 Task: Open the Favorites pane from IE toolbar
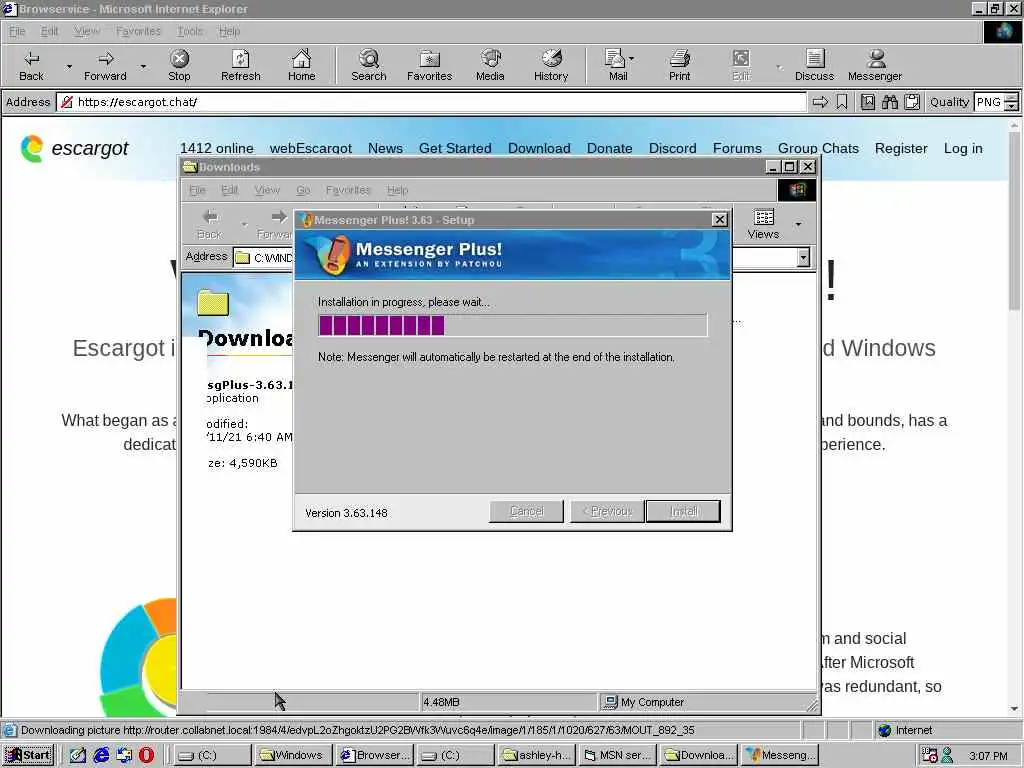[x=429, y=65]
